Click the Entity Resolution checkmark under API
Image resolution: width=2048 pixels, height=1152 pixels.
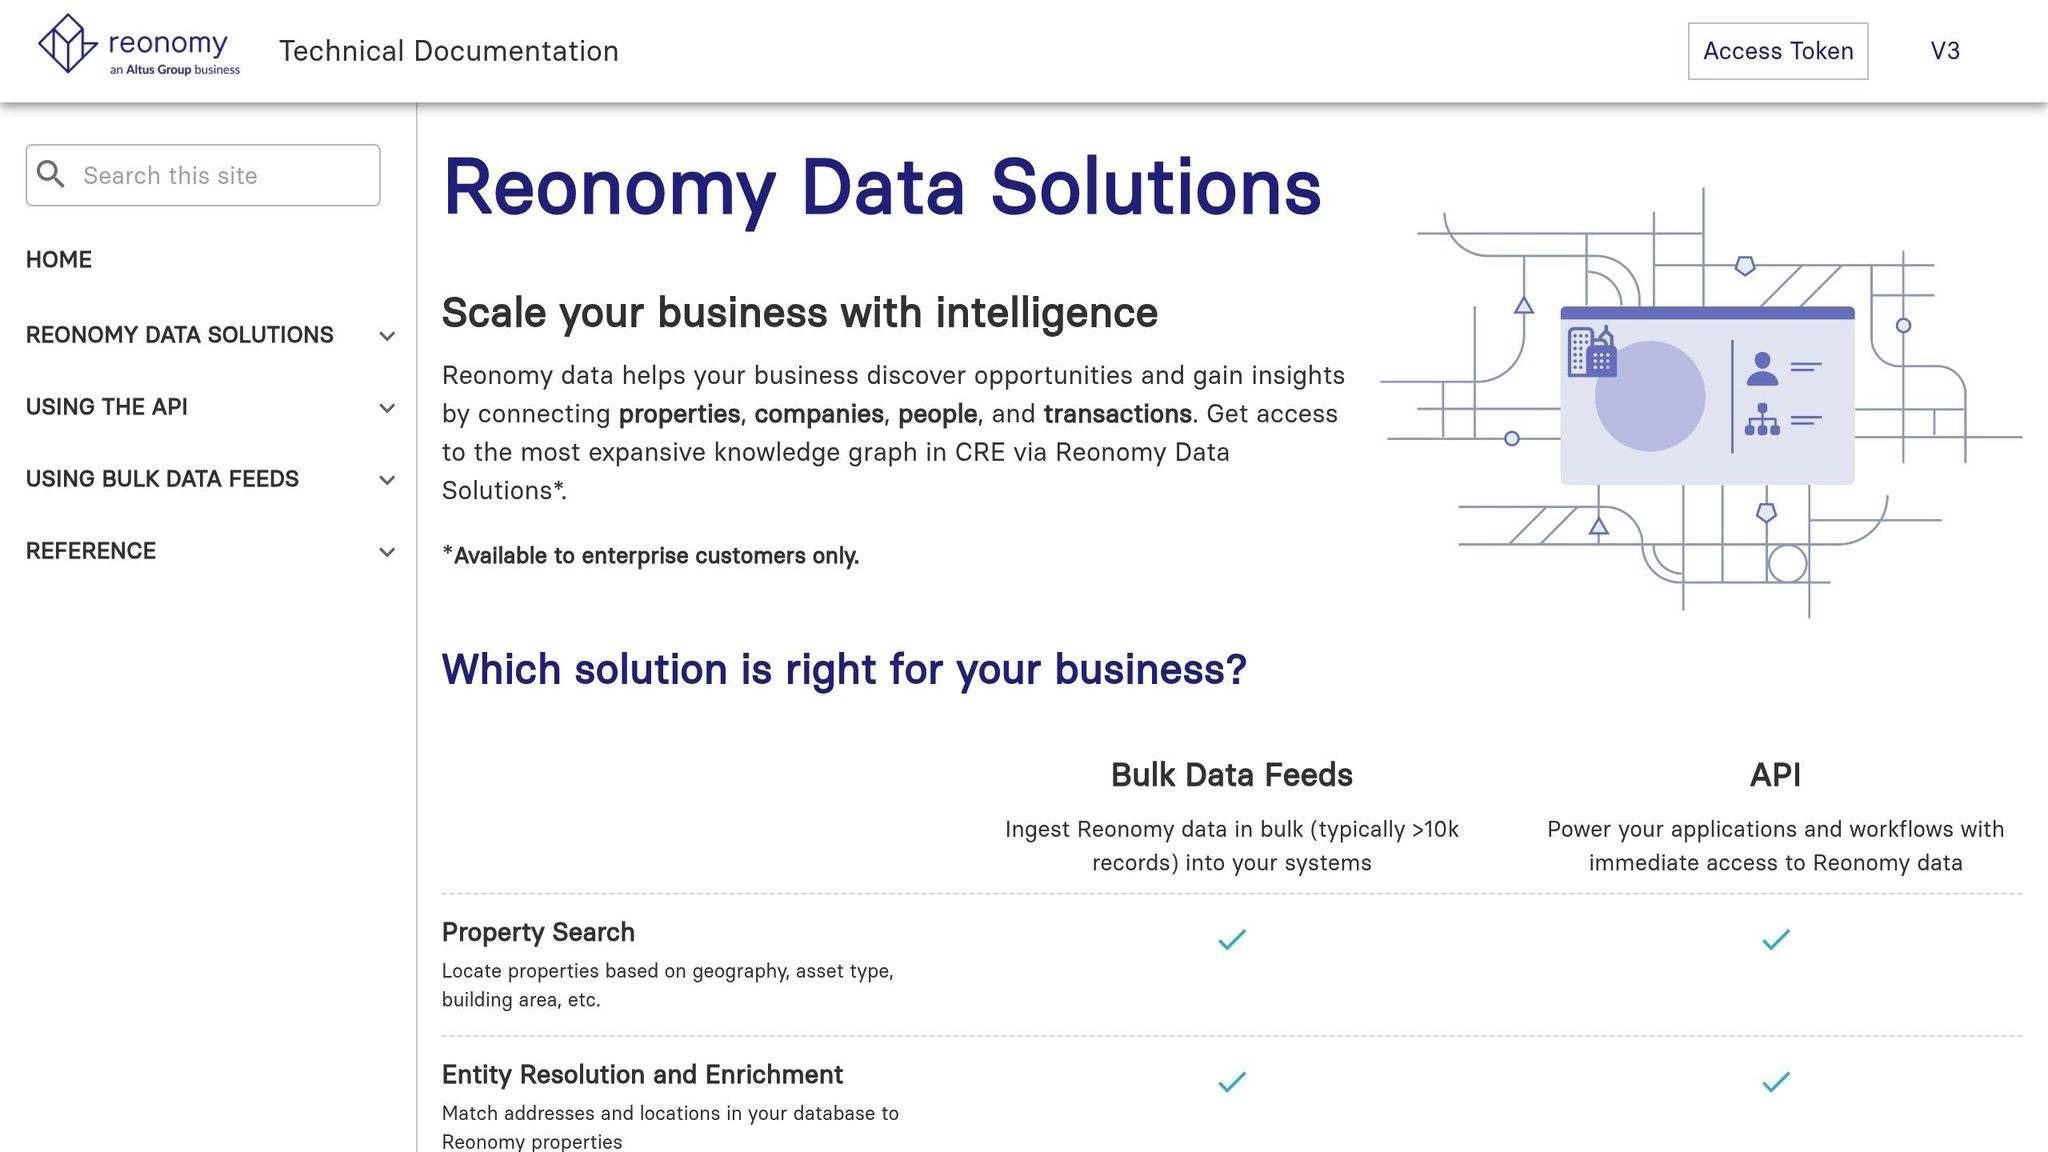tap(1775, 1081)
